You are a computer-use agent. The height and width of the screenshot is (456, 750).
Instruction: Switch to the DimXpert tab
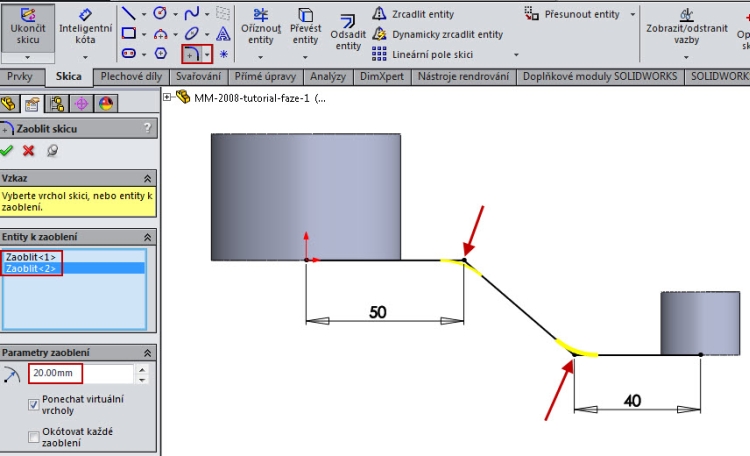382,77
